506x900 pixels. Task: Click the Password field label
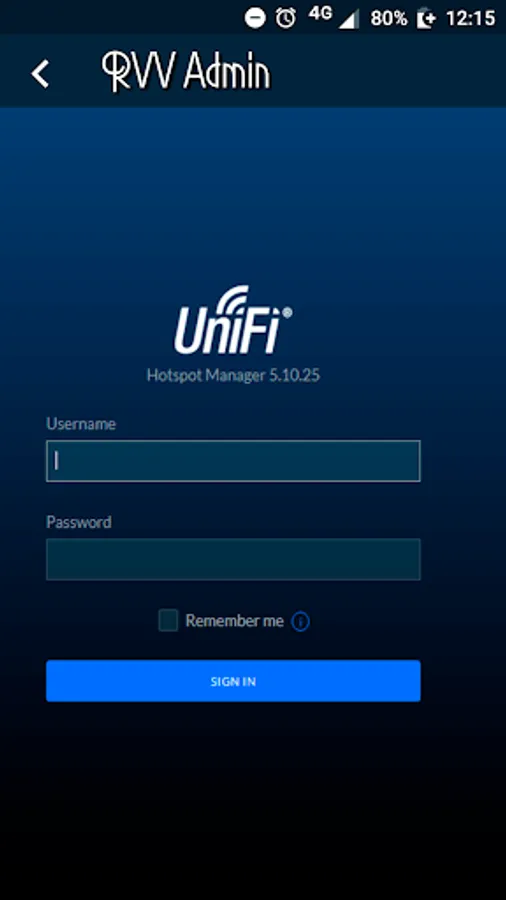[79, 522]
